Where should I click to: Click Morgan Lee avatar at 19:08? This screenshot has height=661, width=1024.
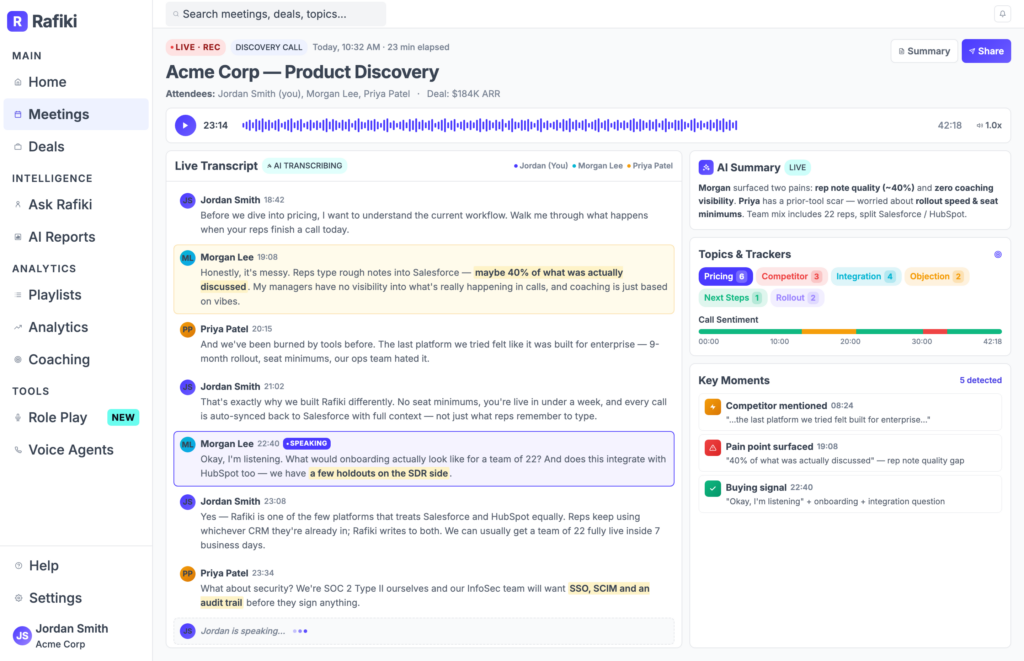[x=187, y=258]
